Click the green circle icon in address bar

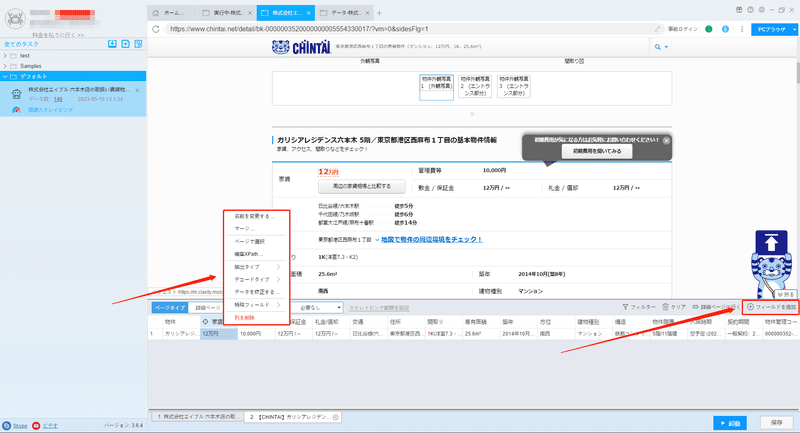tap(709, 29)
